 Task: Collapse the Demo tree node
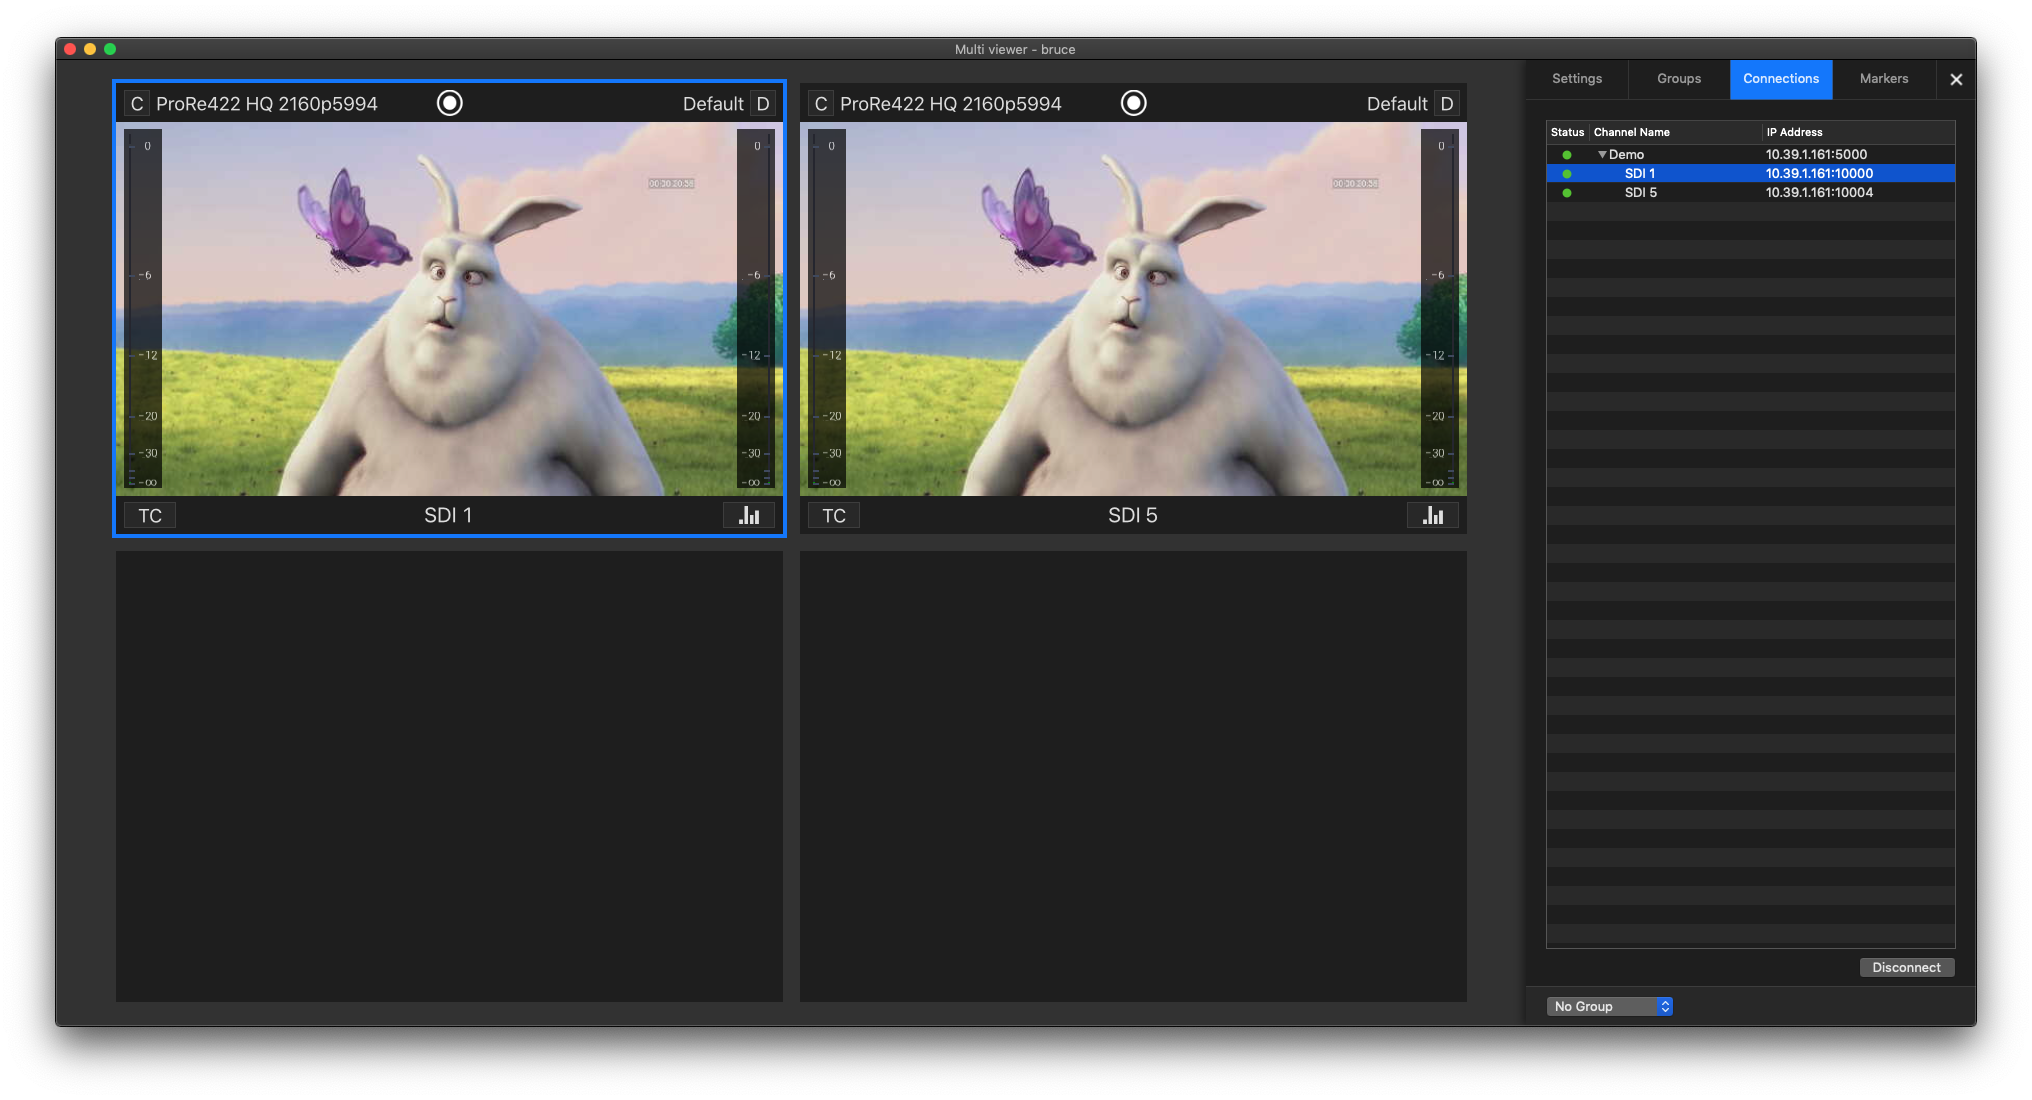[1602, 155]
